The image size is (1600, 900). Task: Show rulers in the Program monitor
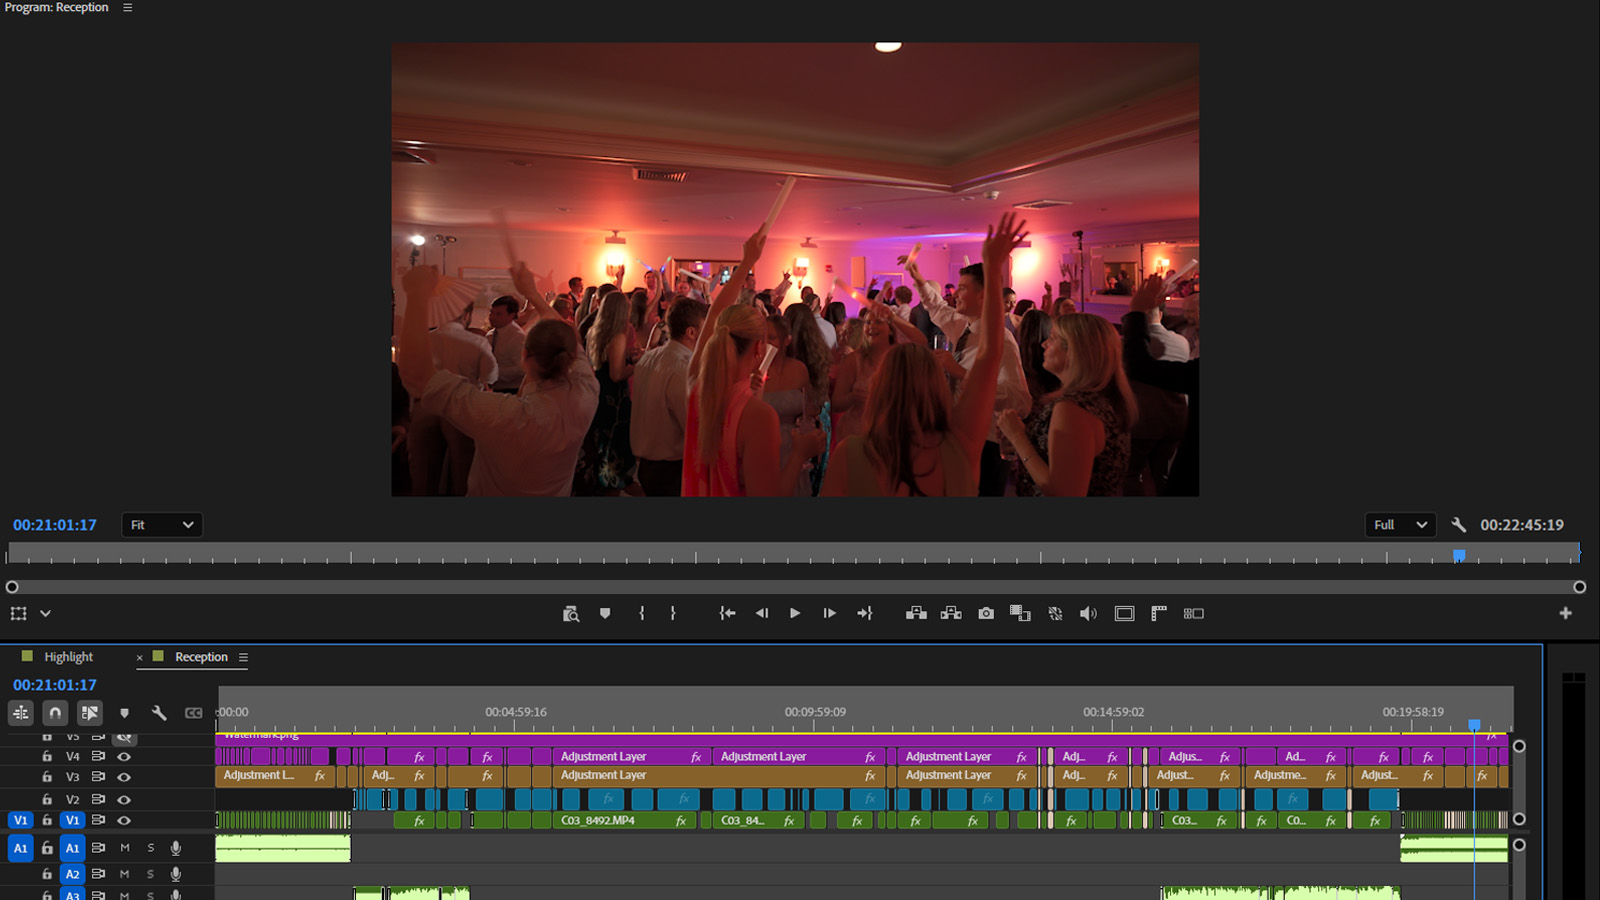pos(1159,613)
